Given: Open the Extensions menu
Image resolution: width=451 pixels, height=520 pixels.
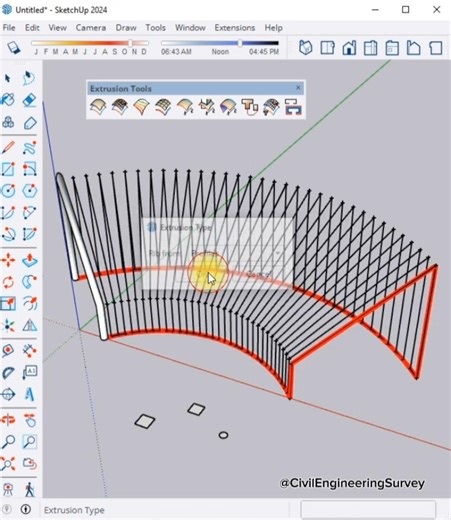Looking at the screenshot, I should pyautogui.click(x=235, y=28).
